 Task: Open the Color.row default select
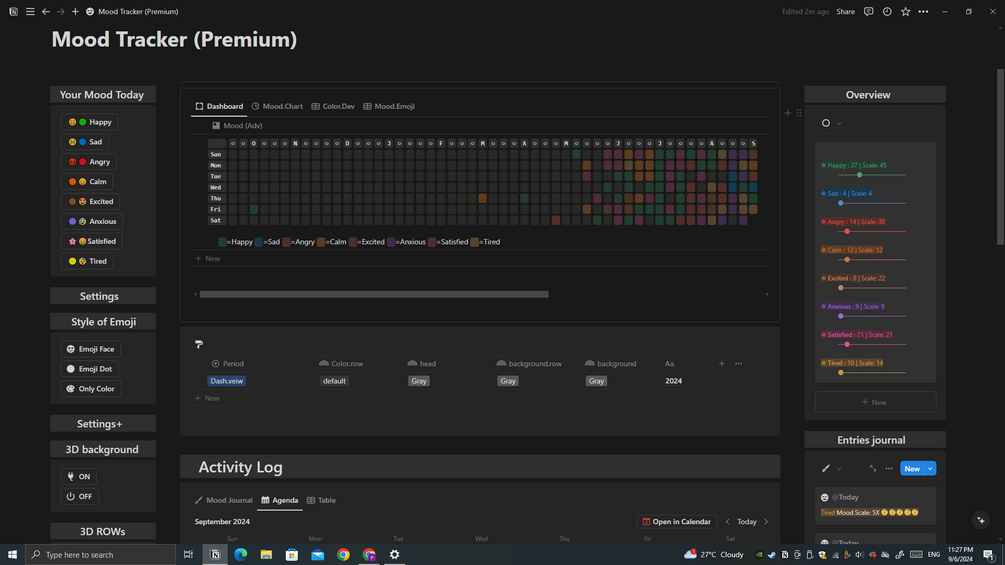335,381
